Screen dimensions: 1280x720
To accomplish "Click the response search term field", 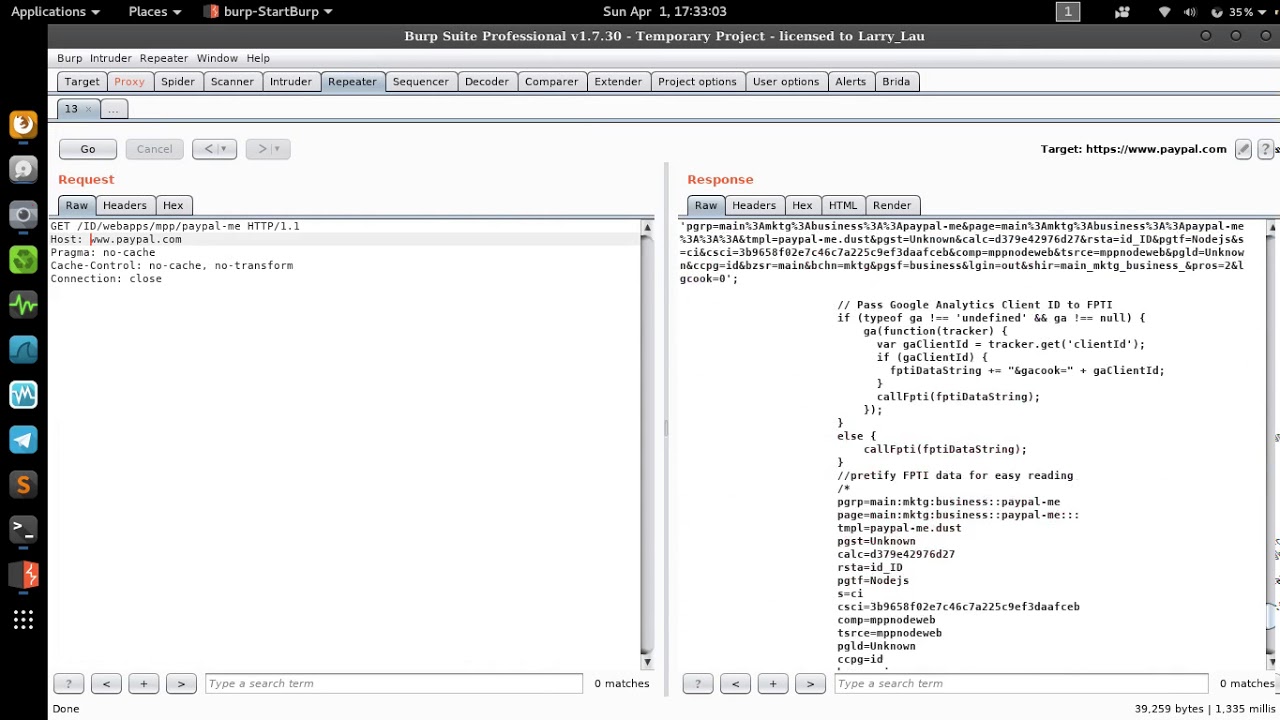I will [1021, 684].
